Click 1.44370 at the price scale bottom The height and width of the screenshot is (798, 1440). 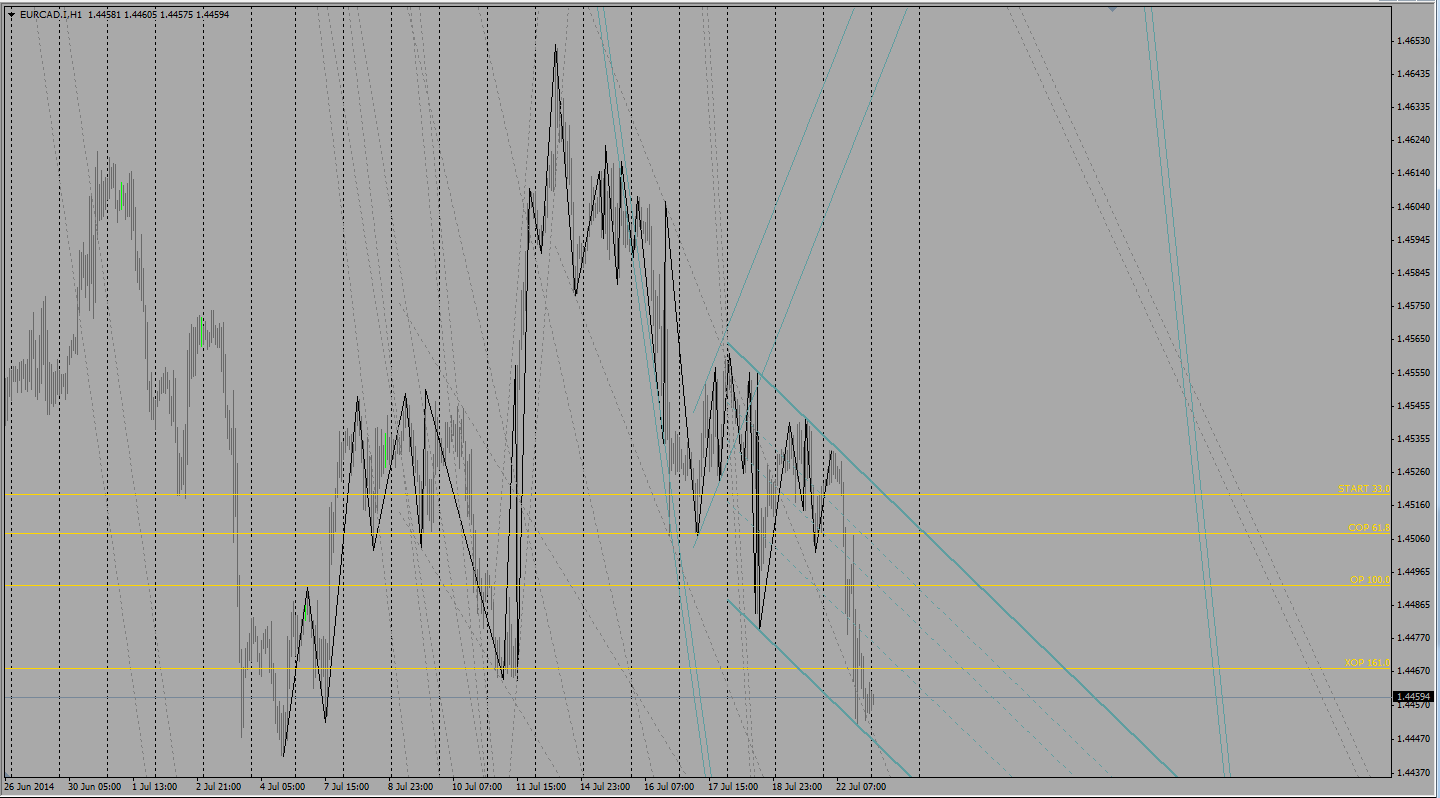1413,771
